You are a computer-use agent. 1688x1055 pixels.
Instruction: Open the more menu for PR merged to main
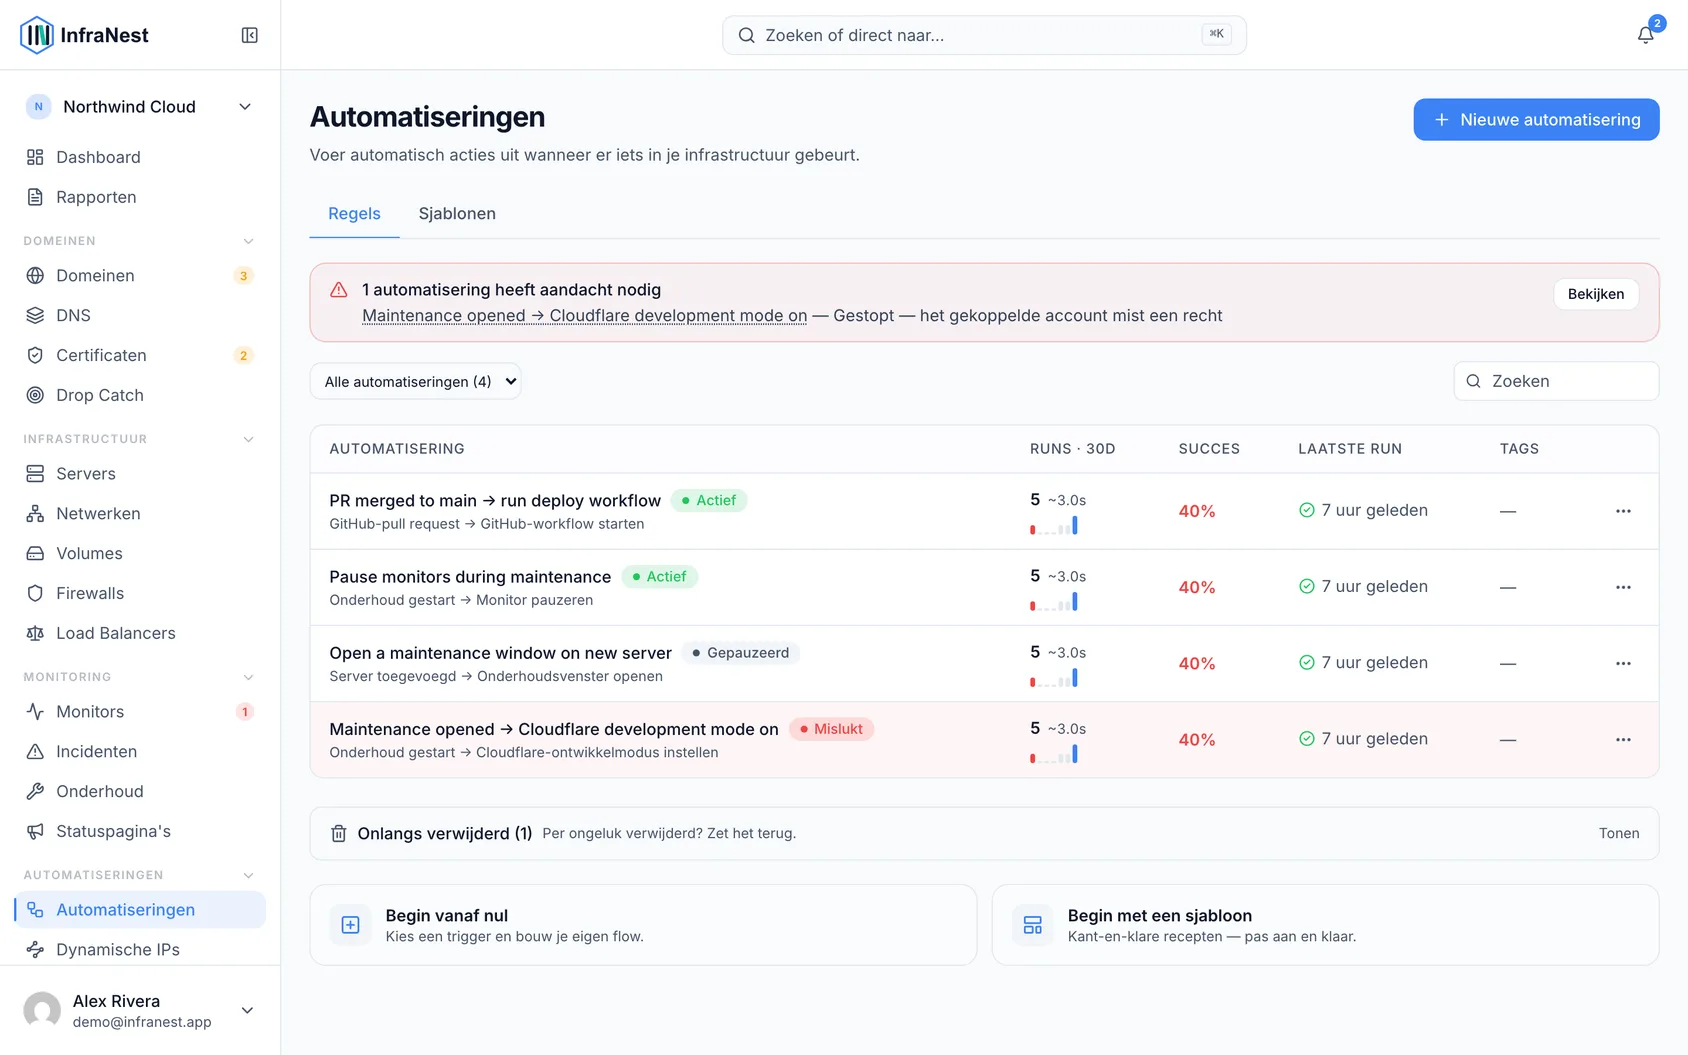tap(1623, 511)
